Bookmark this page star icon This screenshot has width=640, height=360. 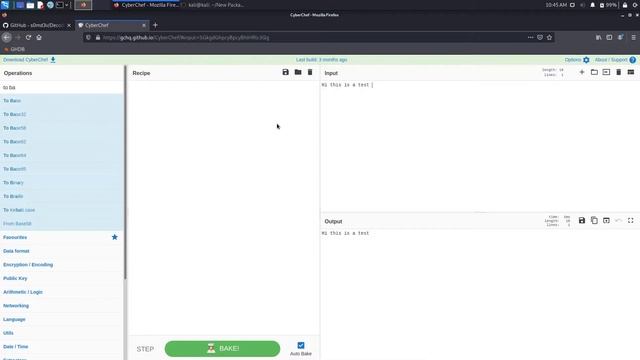549,37
